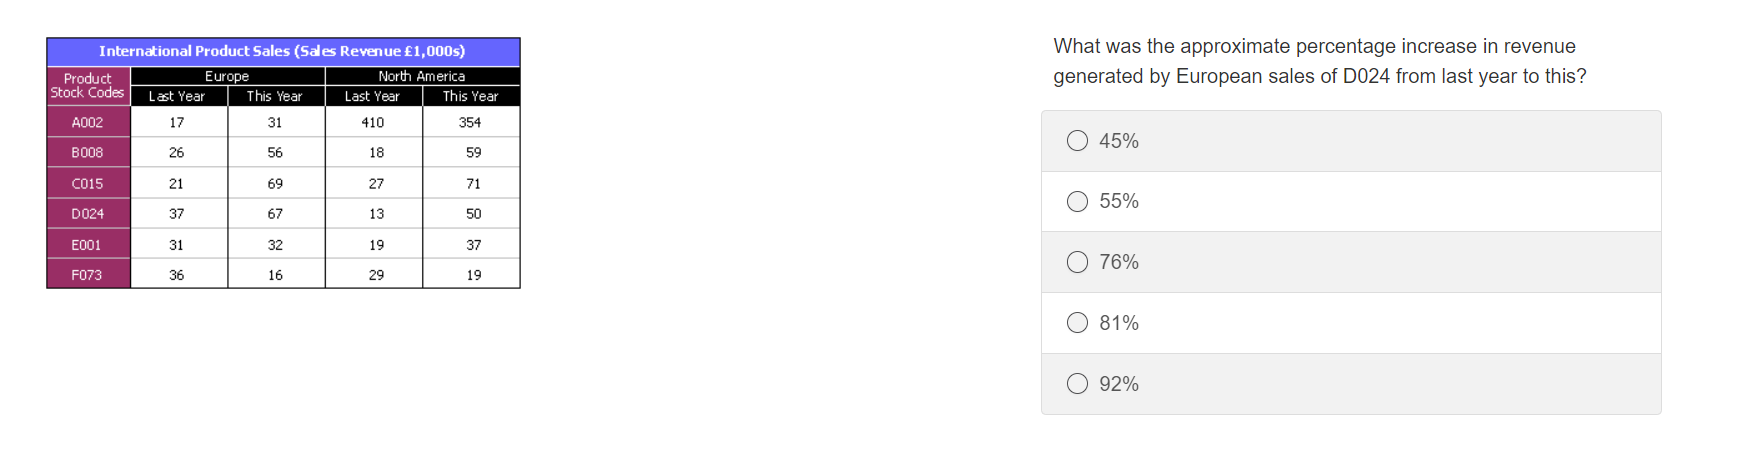Click the International Product Sales table title
This screenshot has width=1753, height=449.
point(282,51)
